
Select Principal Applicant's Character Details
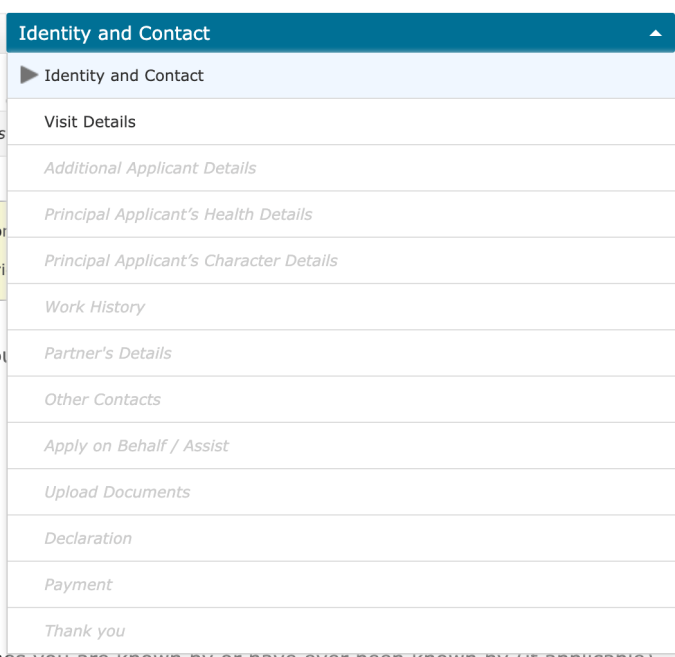tap(191, 260)
